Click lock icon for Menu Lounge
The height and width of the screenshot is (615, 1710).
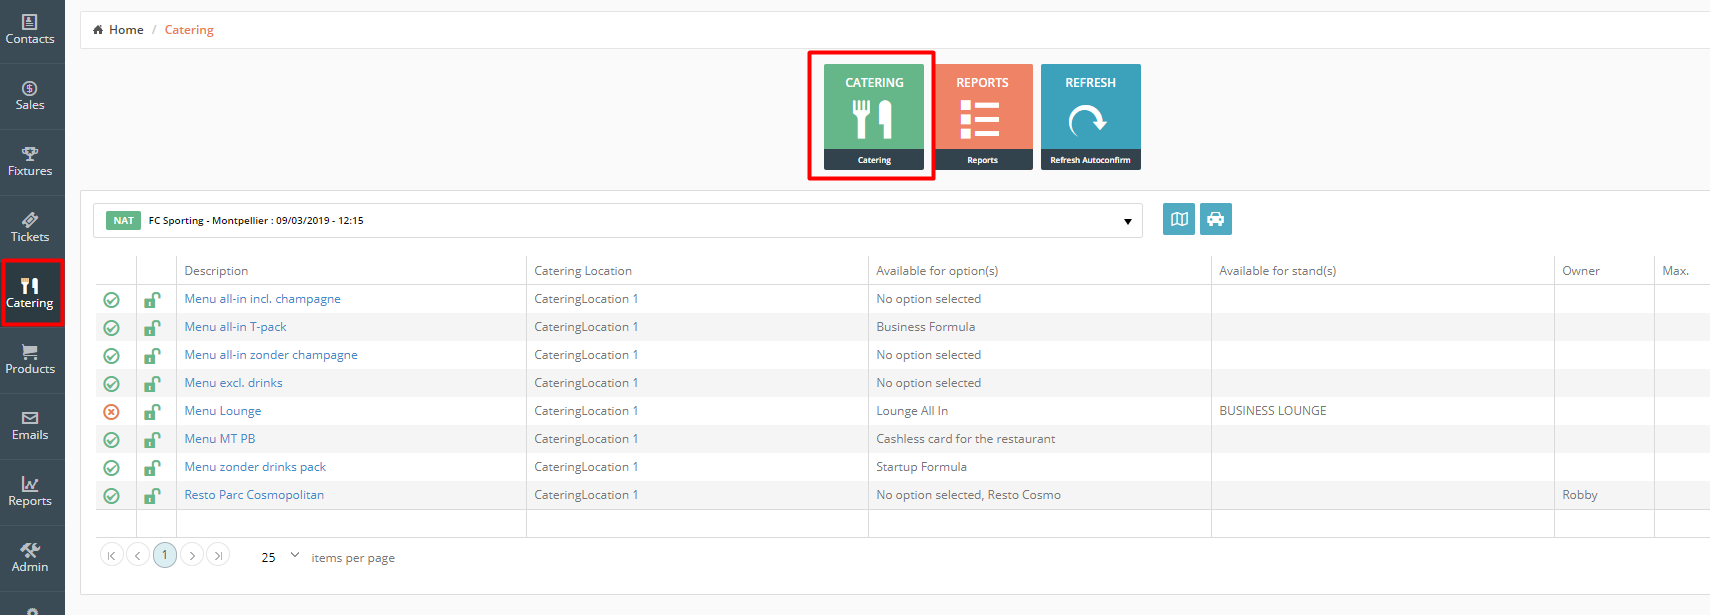pyautogui.click(x=152, y=411)
